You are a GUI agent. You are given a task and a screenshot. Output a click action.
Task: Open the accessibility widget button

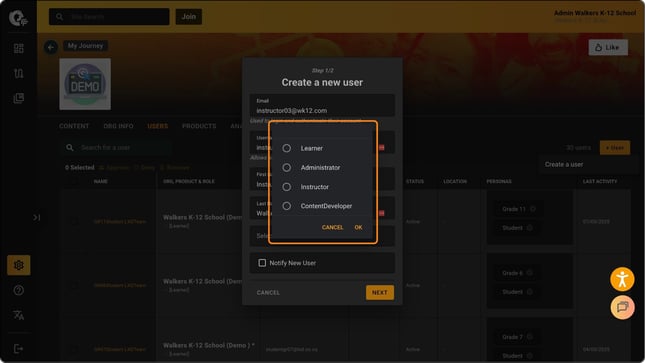pos(622,279)
